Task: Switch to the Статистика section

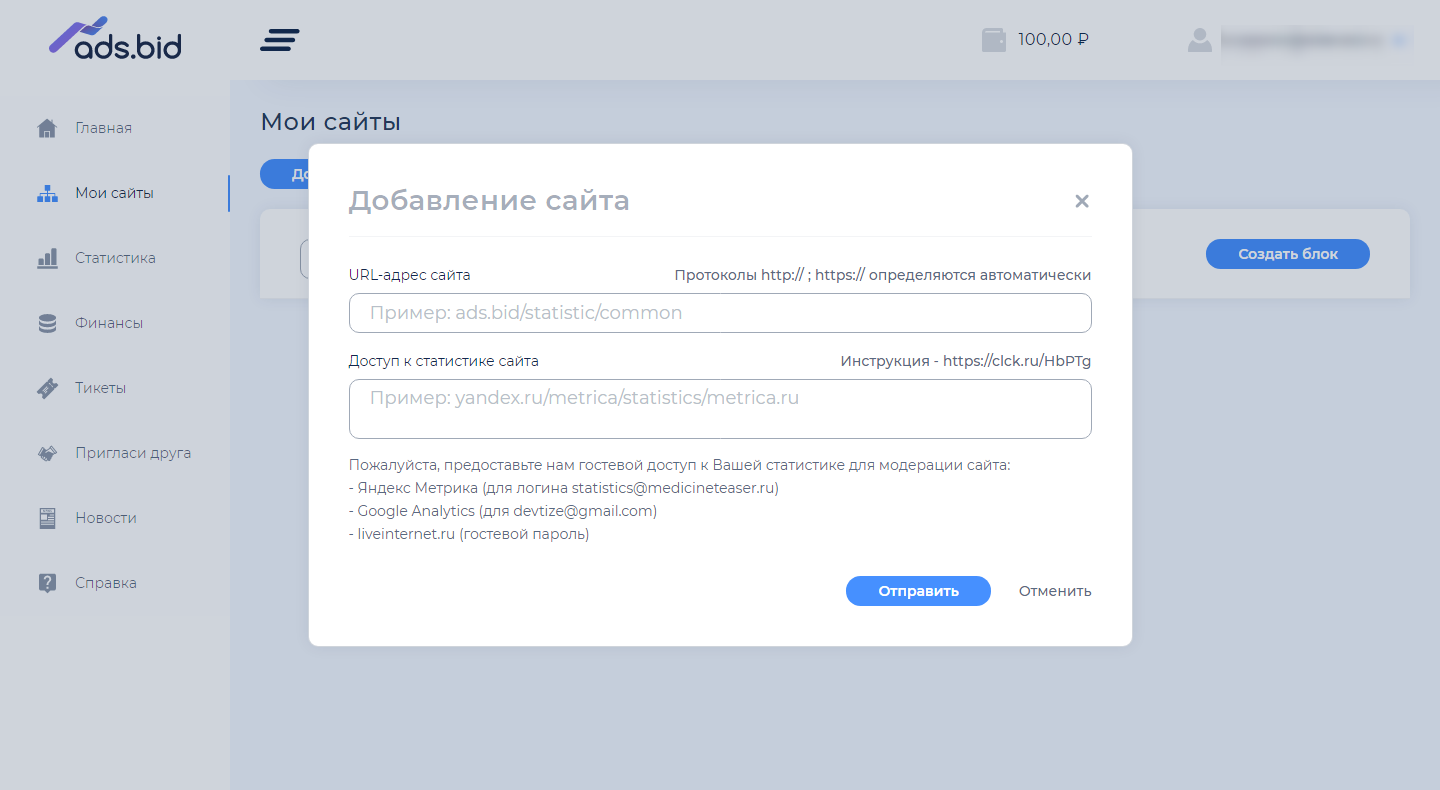Action: tap(115, 257)
